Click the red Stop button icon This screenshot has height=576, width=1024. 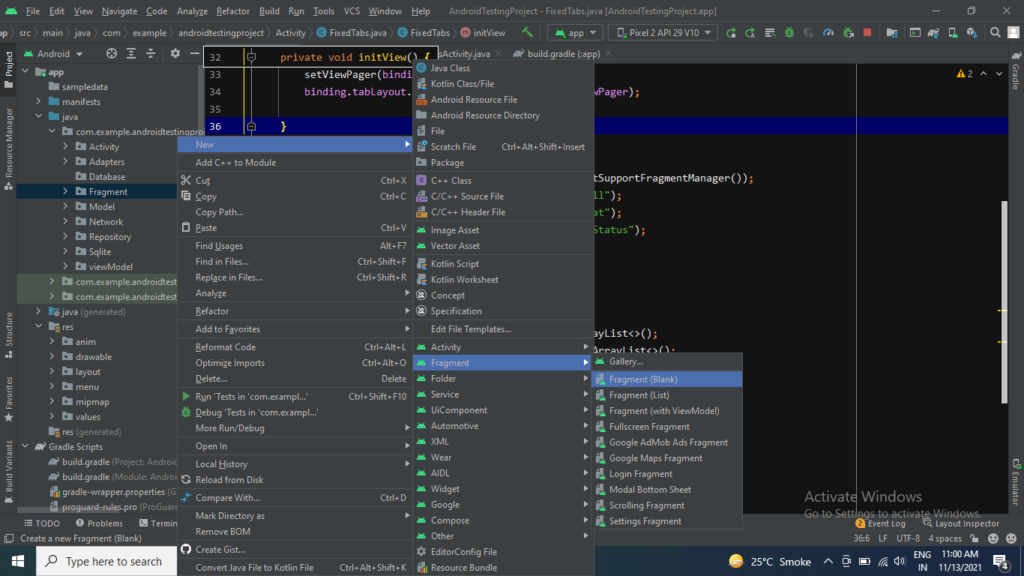coord(867,33)
